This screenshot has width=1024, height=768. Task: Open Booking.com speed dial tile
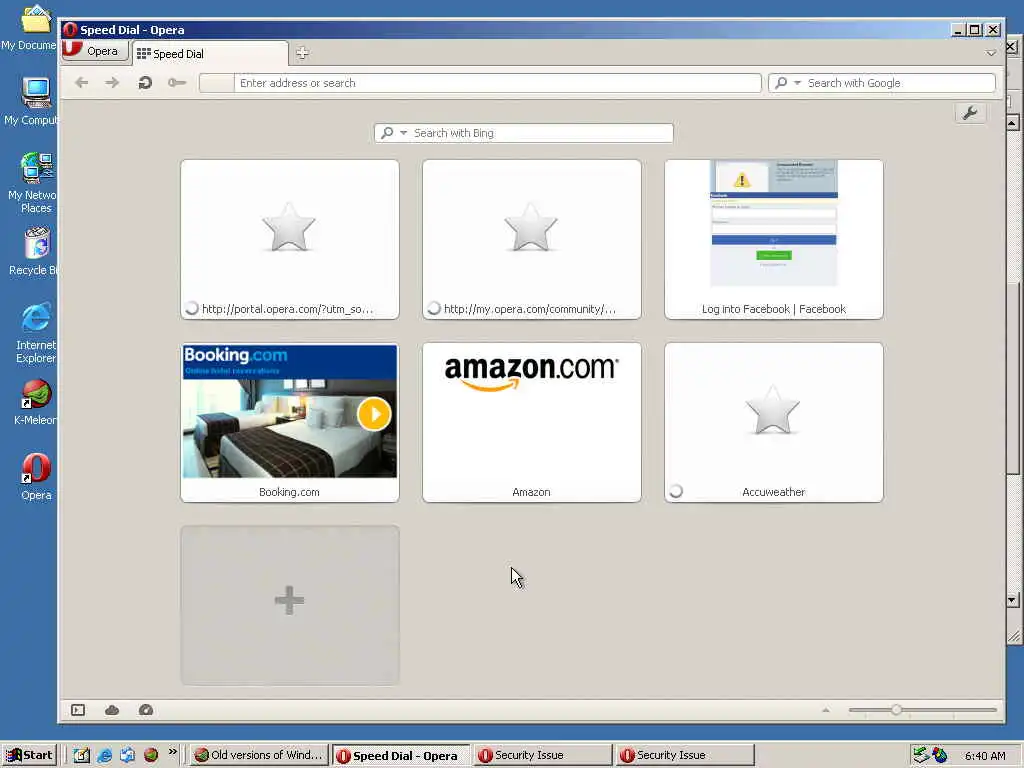click(289, 423)
